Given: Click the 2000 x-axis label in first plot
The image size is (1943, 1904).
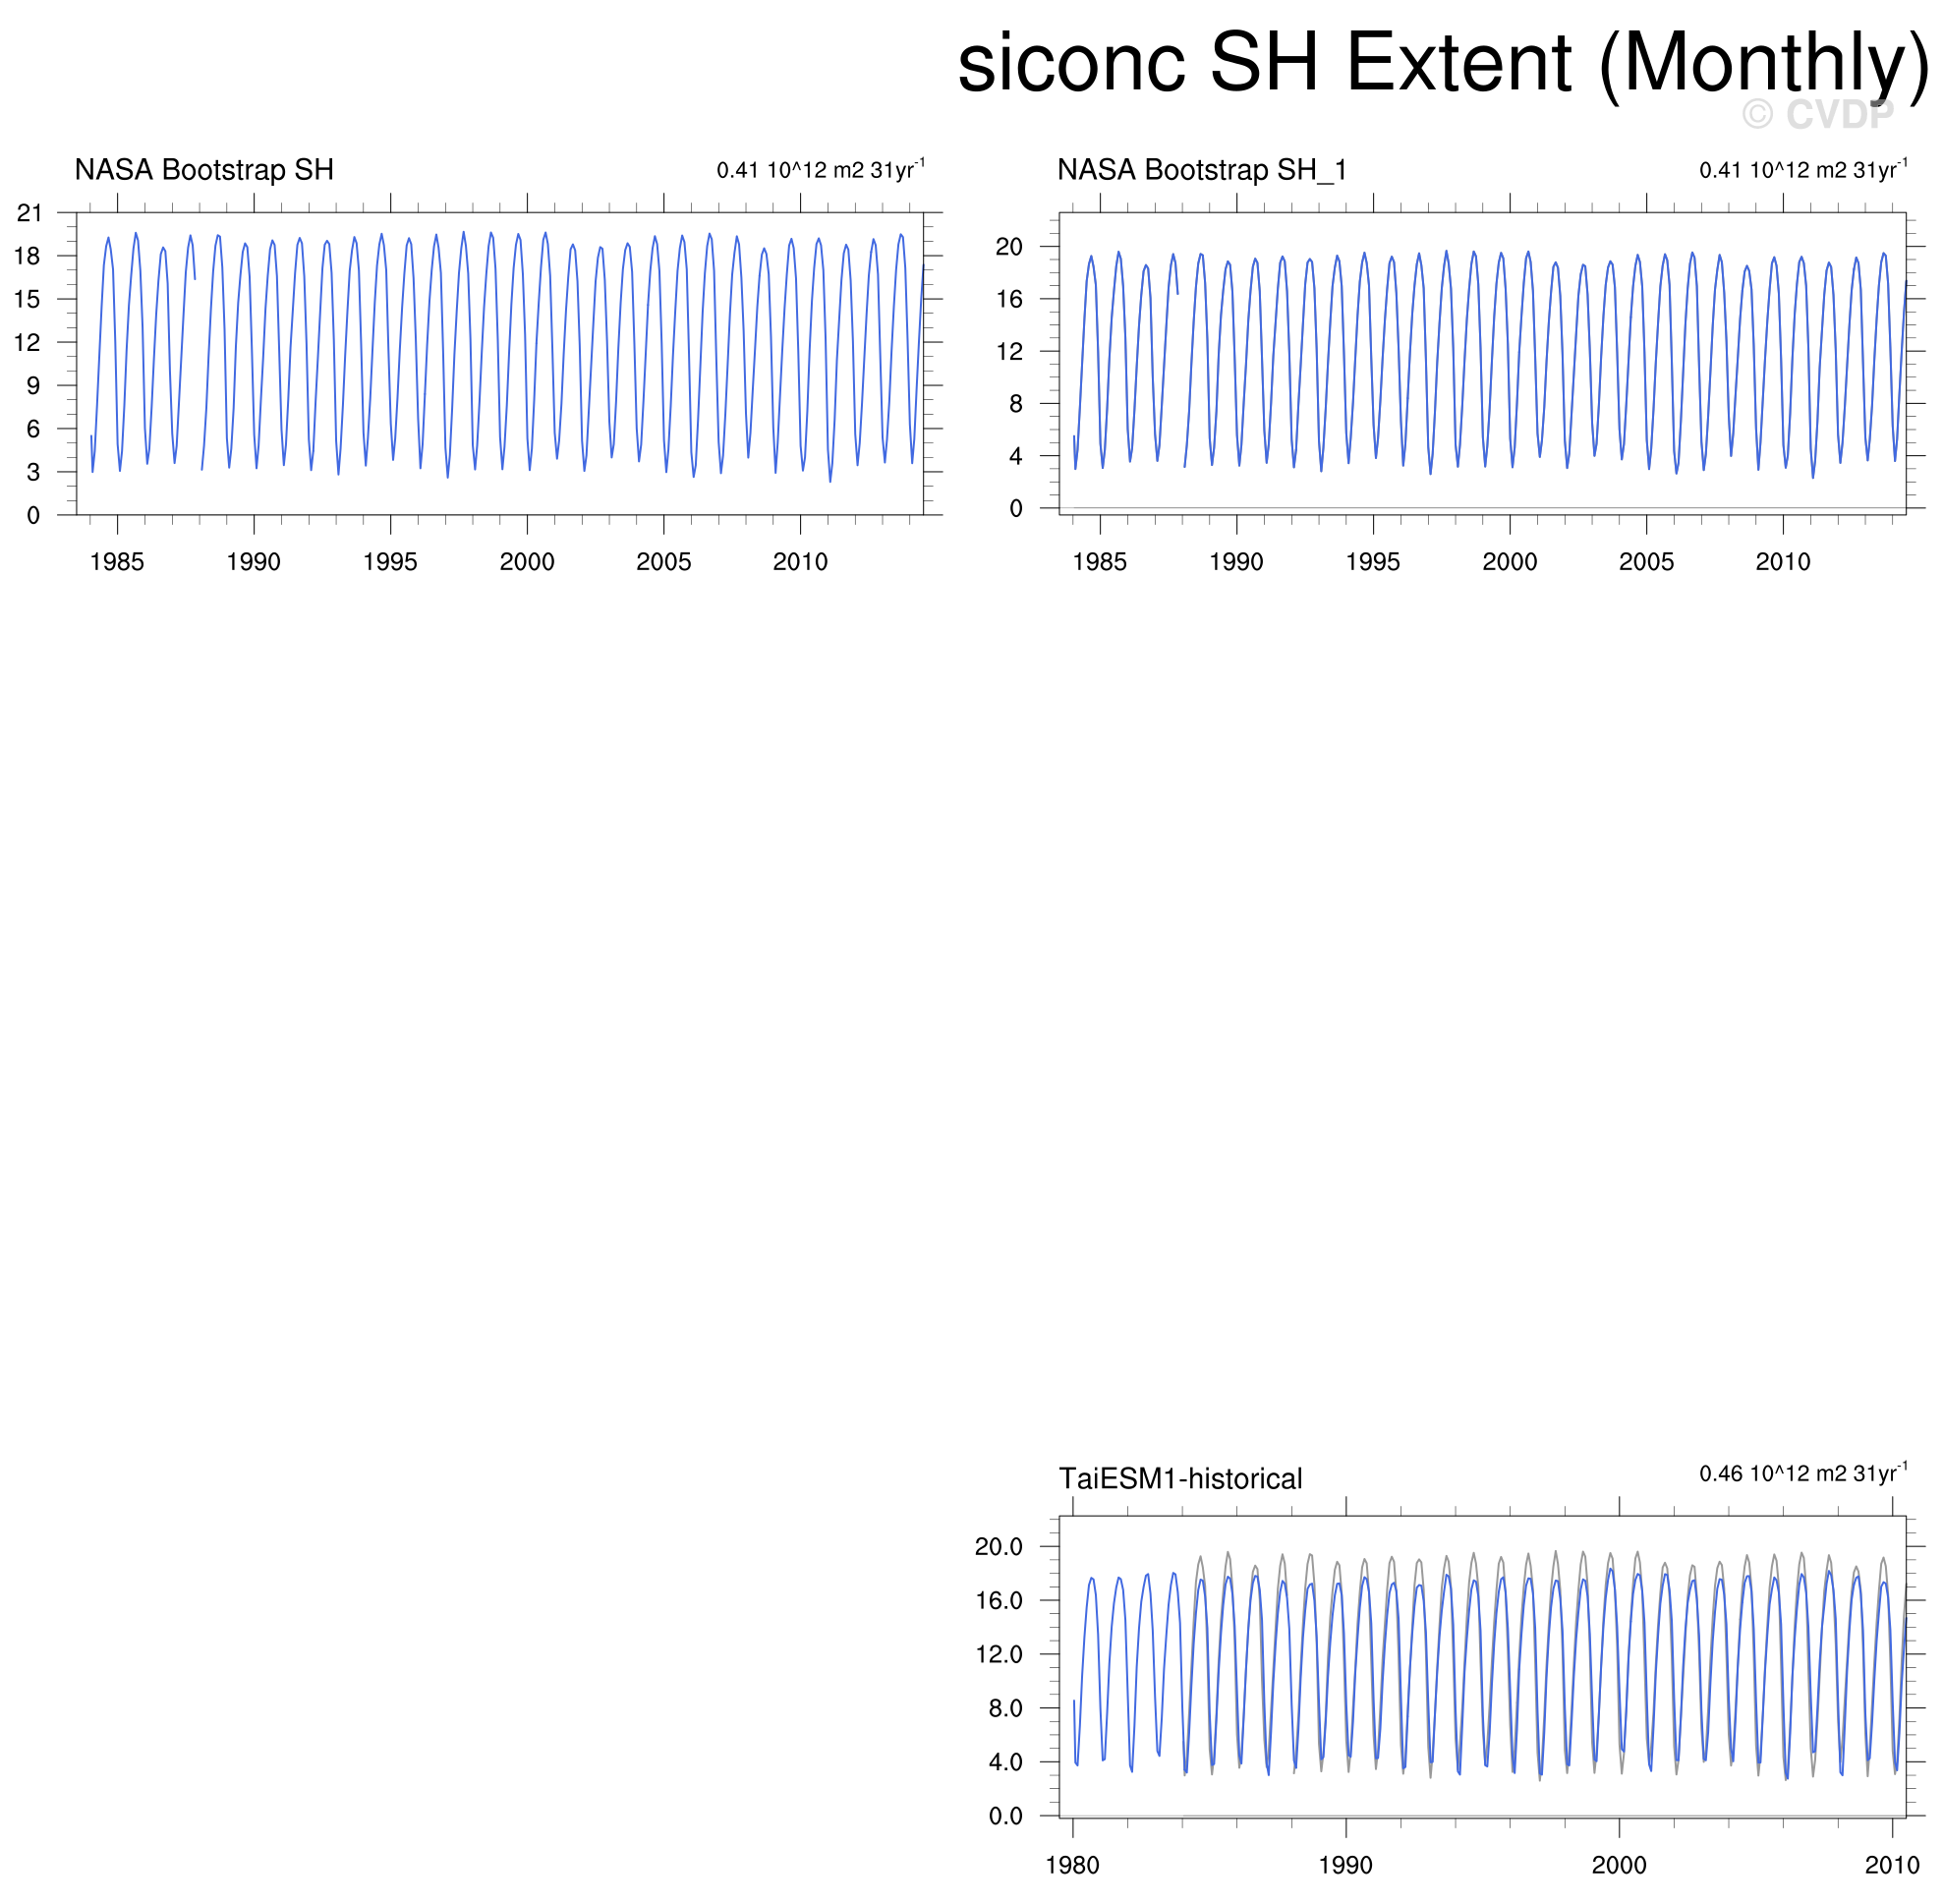Looking at the screenshot, I should coord(527,562).
